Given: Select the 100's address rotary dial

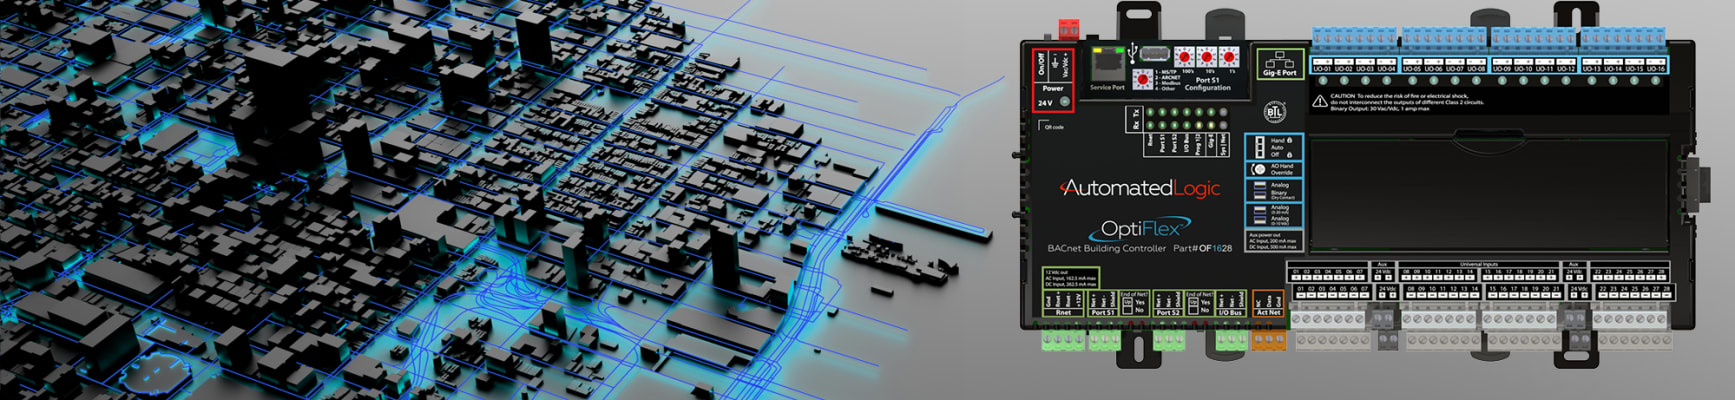Looking at the screenshot, I should coord(1183,56).
